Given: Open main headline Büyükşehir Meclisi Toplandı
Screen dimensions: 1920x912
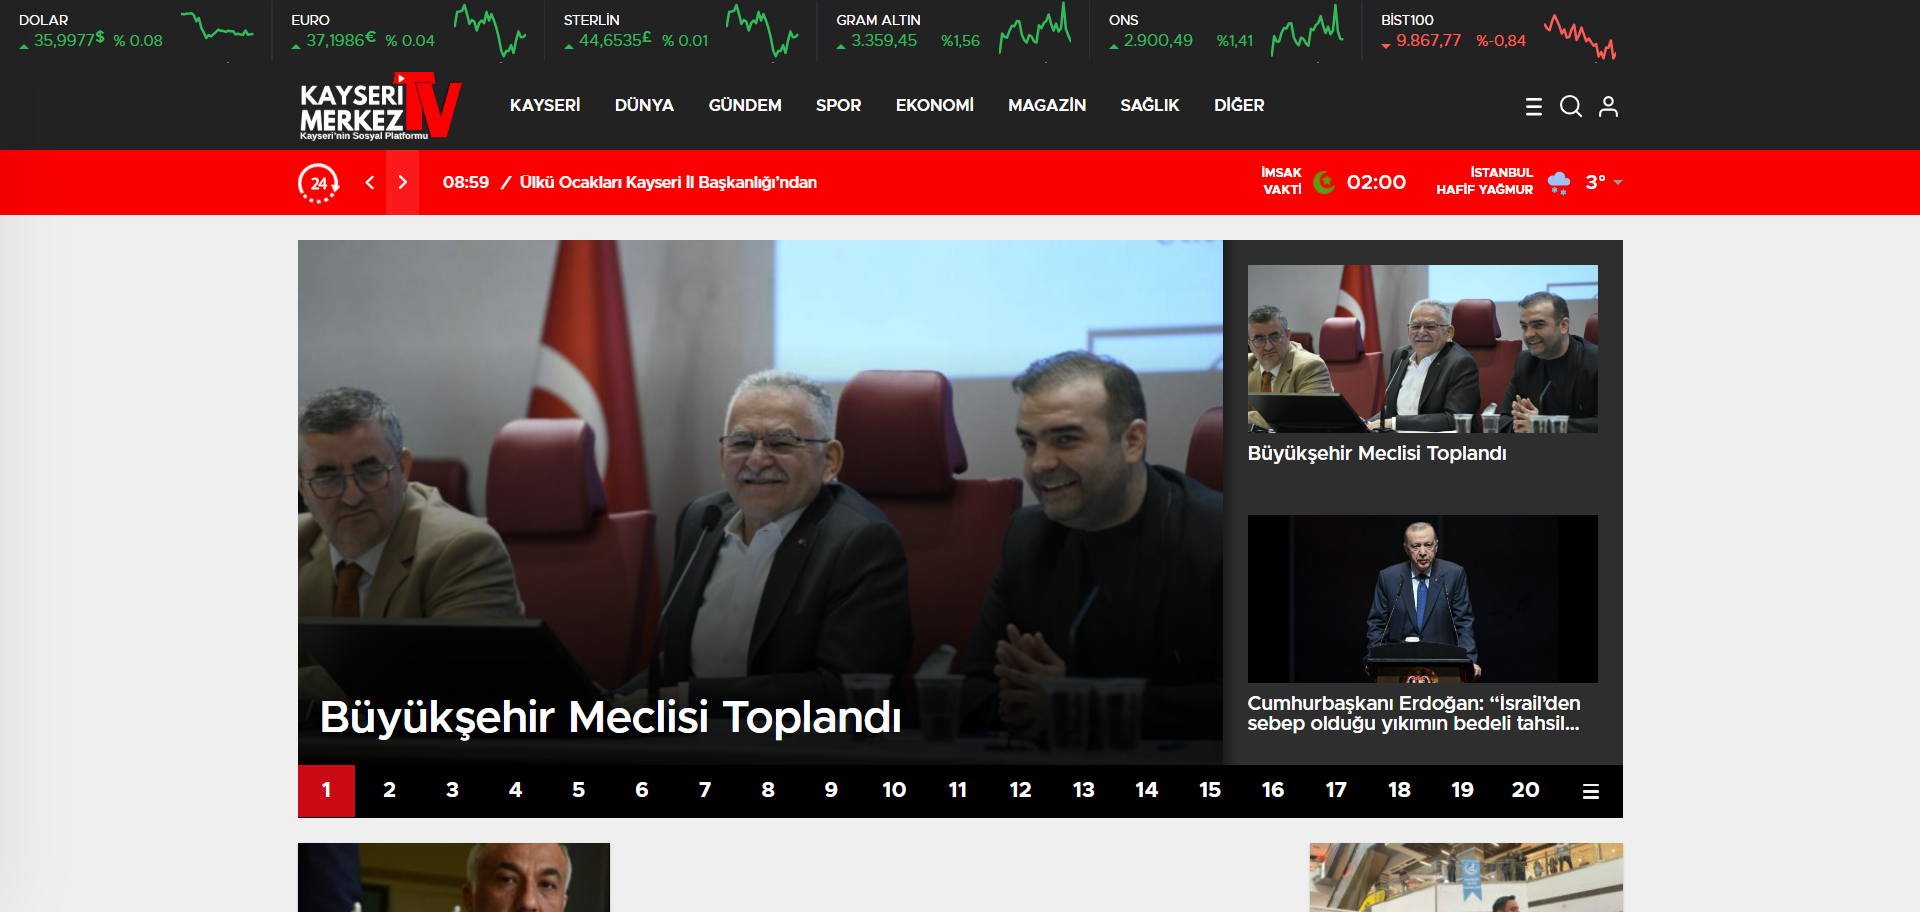Looking at the screenshot, I should [x=610, y=717].
